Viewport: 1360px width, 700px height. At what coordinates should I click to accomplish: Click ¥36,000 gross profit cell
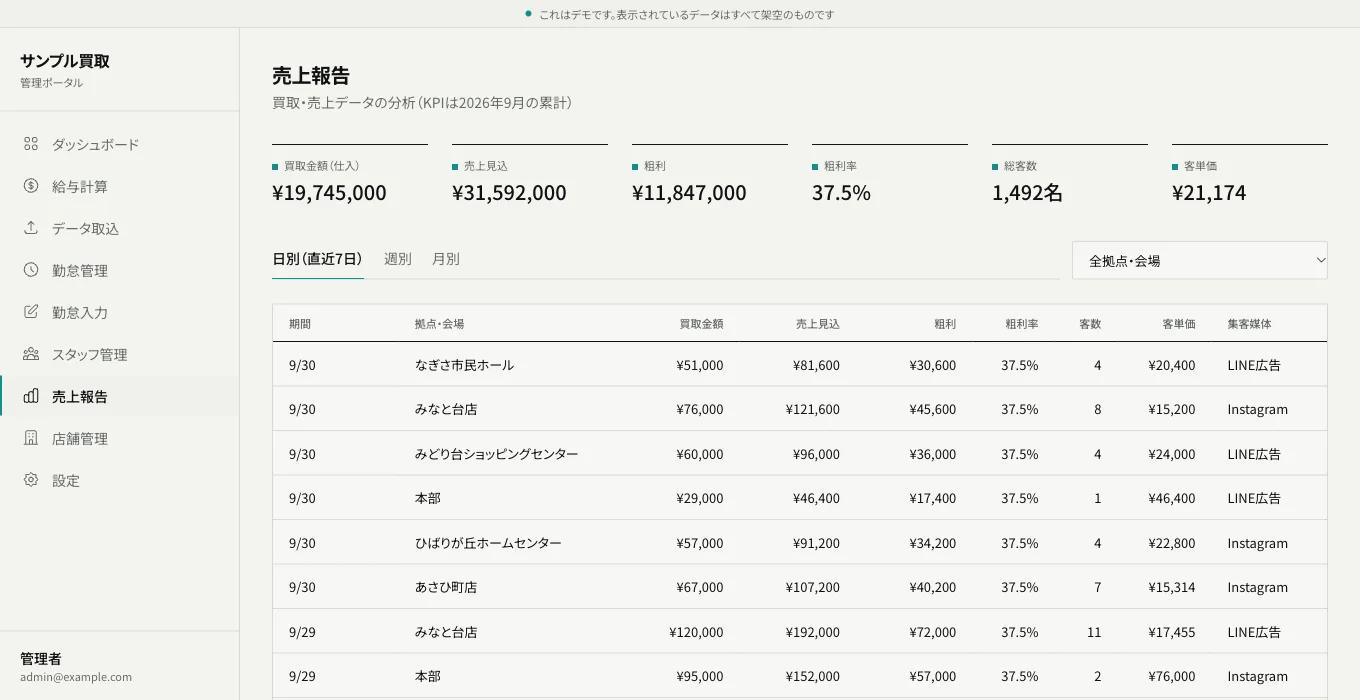[933, 454]
